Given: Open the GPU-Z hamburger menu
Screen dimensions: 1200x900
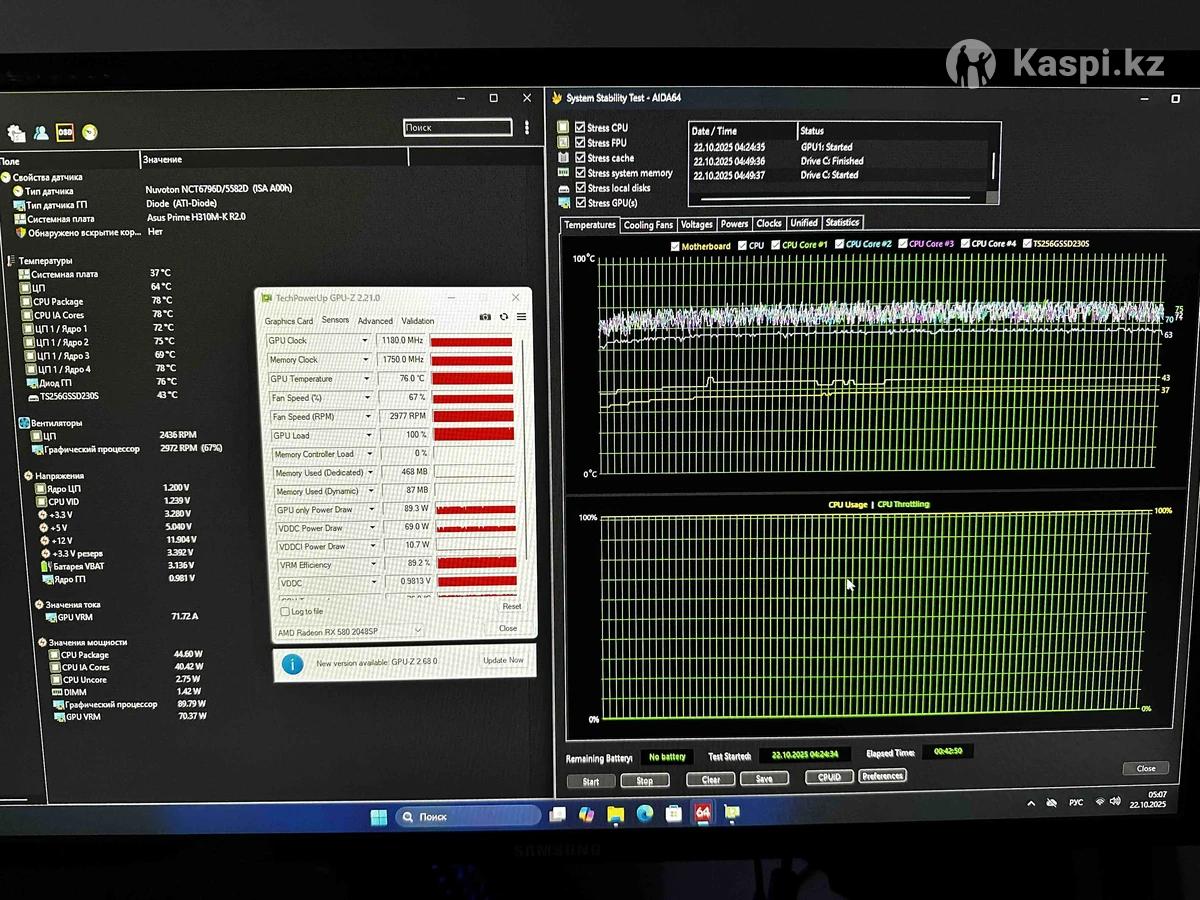Looking at the screenshot, I should pyautogui.click(x=521, y=317).
